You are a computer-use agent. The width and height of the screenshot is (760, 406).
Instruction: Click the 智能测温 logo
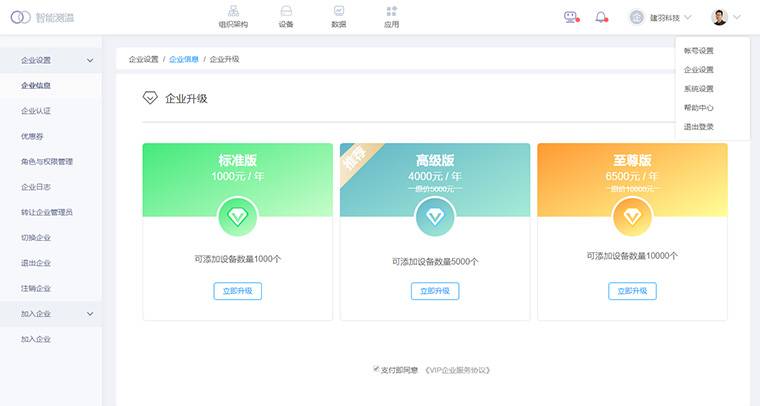pos(43,17)
